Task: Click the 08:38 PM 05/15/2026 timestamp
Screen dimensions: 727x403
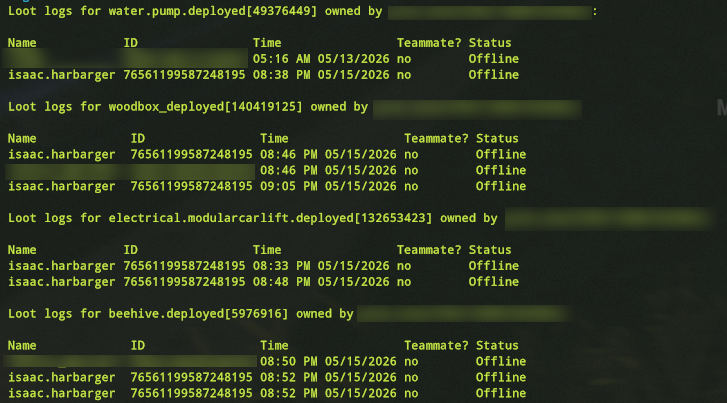Action: [321, 75]
